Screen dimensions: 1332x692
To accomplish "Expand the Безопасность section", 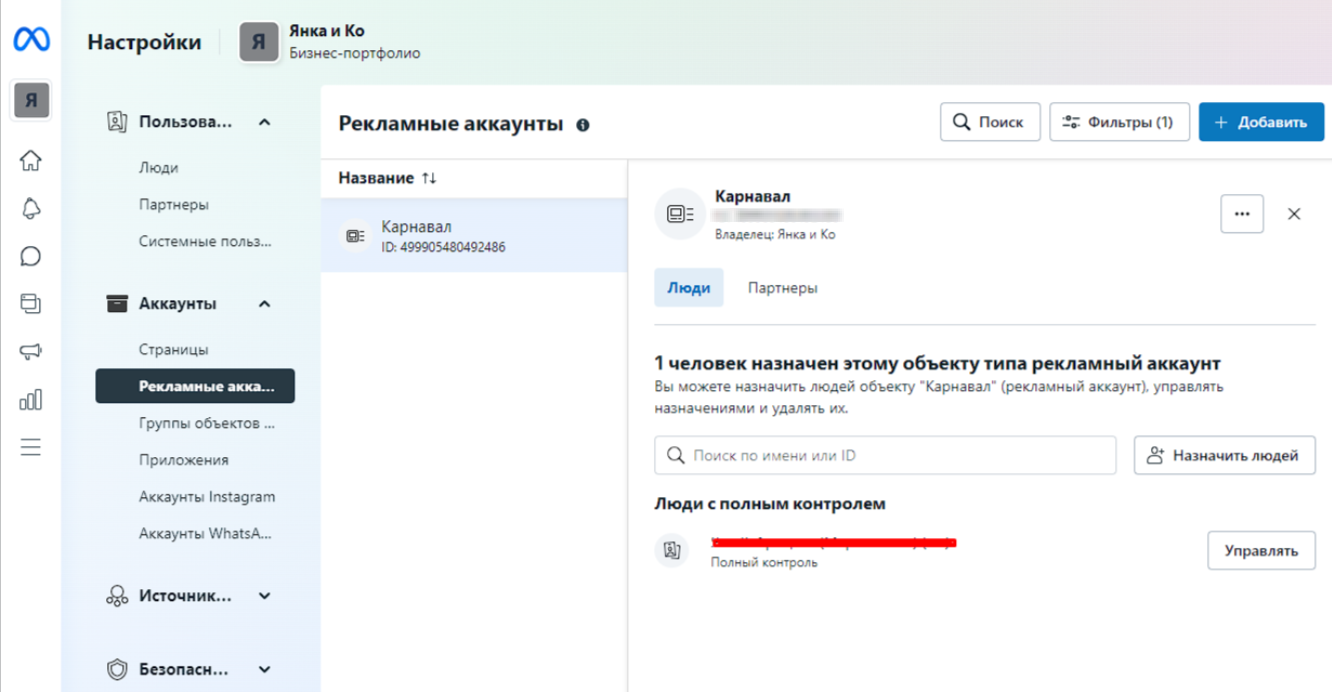I will (264, 669).
